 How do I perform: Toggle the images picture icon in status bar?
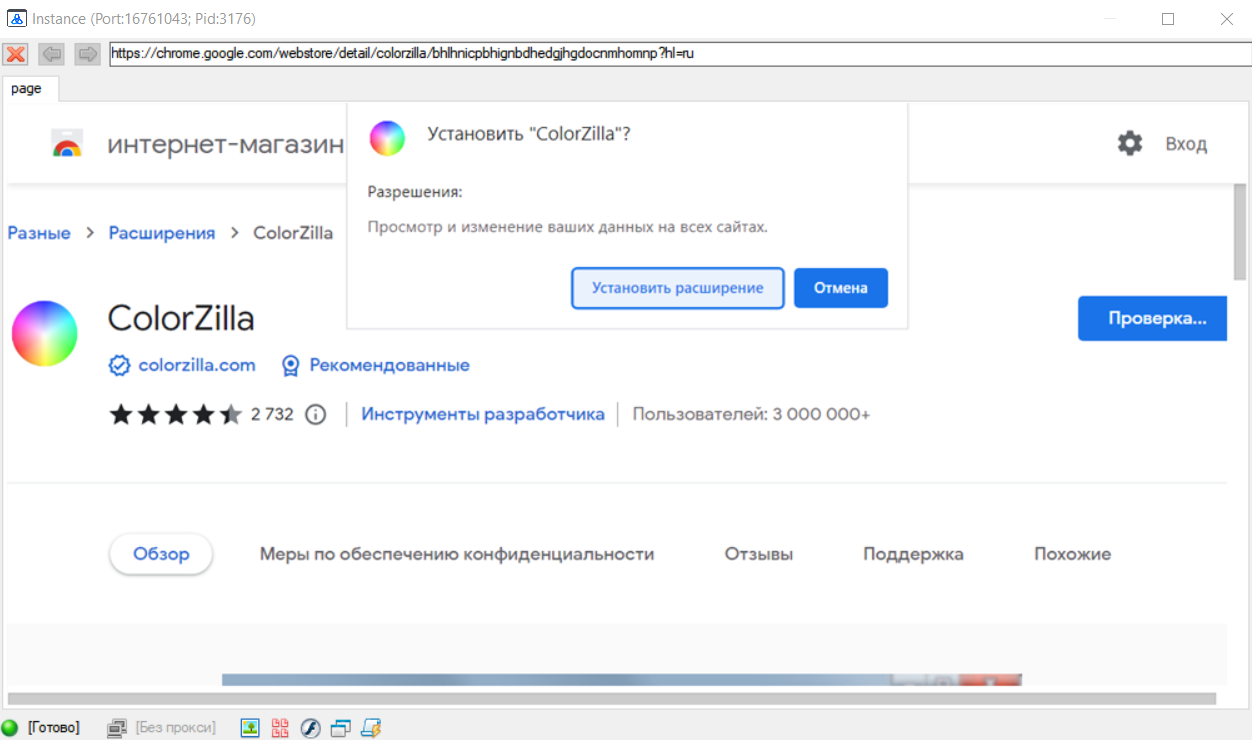click(250, 728)
